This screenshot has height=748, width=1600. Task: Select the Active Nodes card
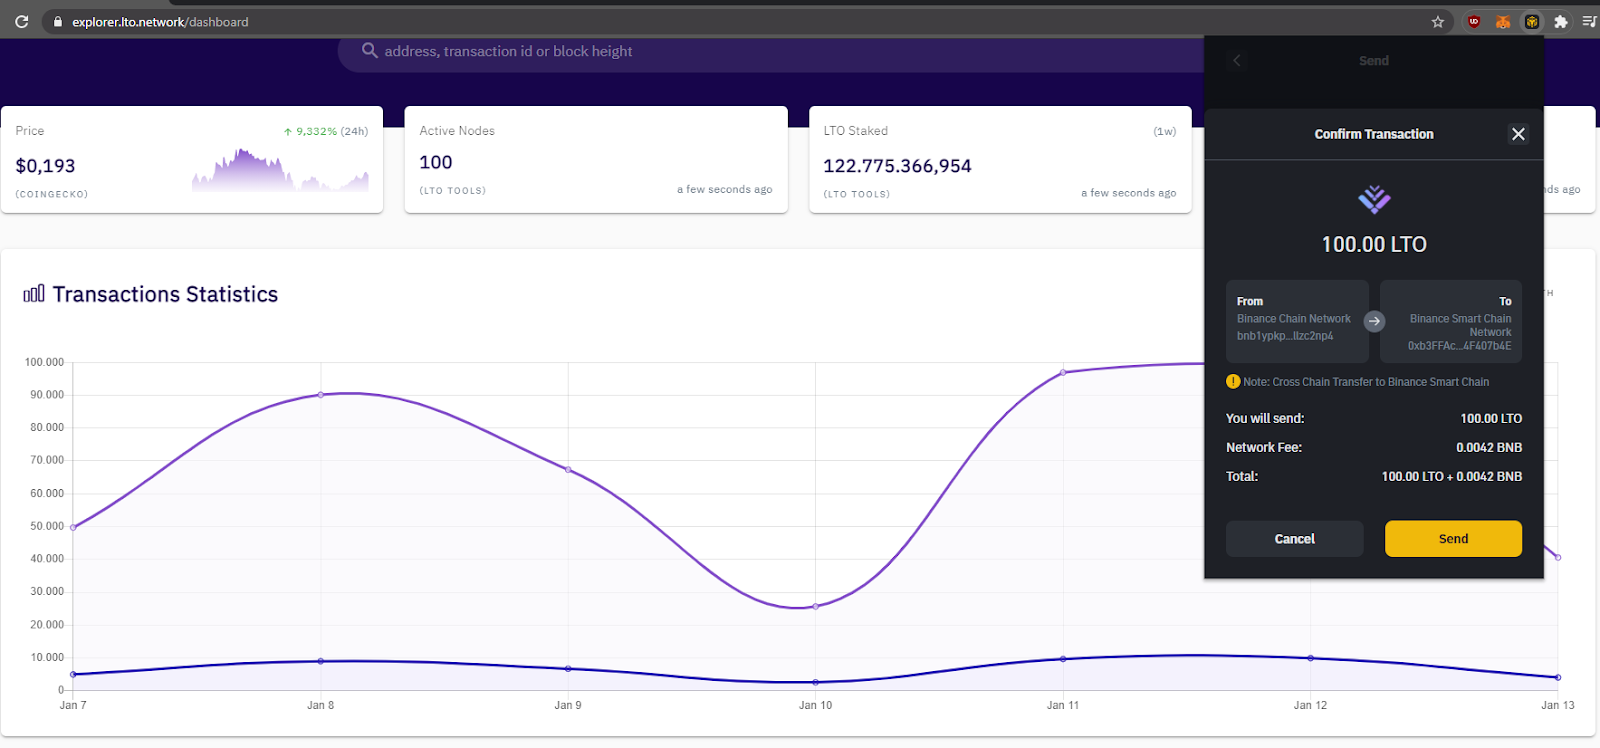[x=596, y=159]
